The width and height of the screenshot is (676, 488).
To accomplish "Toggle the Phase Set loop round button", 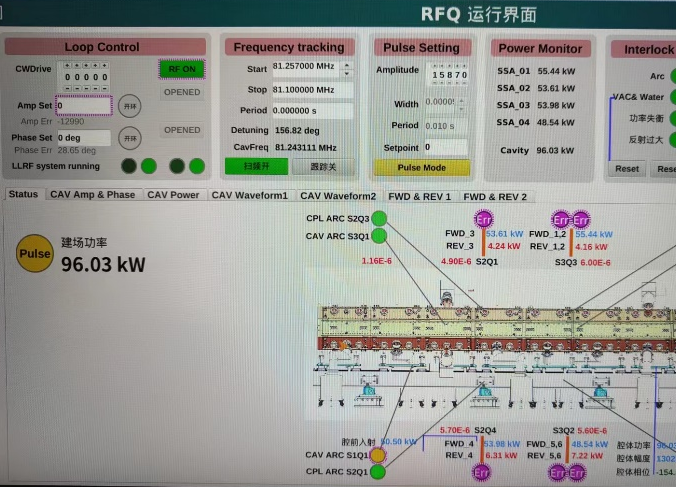I will click(x=130, y=139).
